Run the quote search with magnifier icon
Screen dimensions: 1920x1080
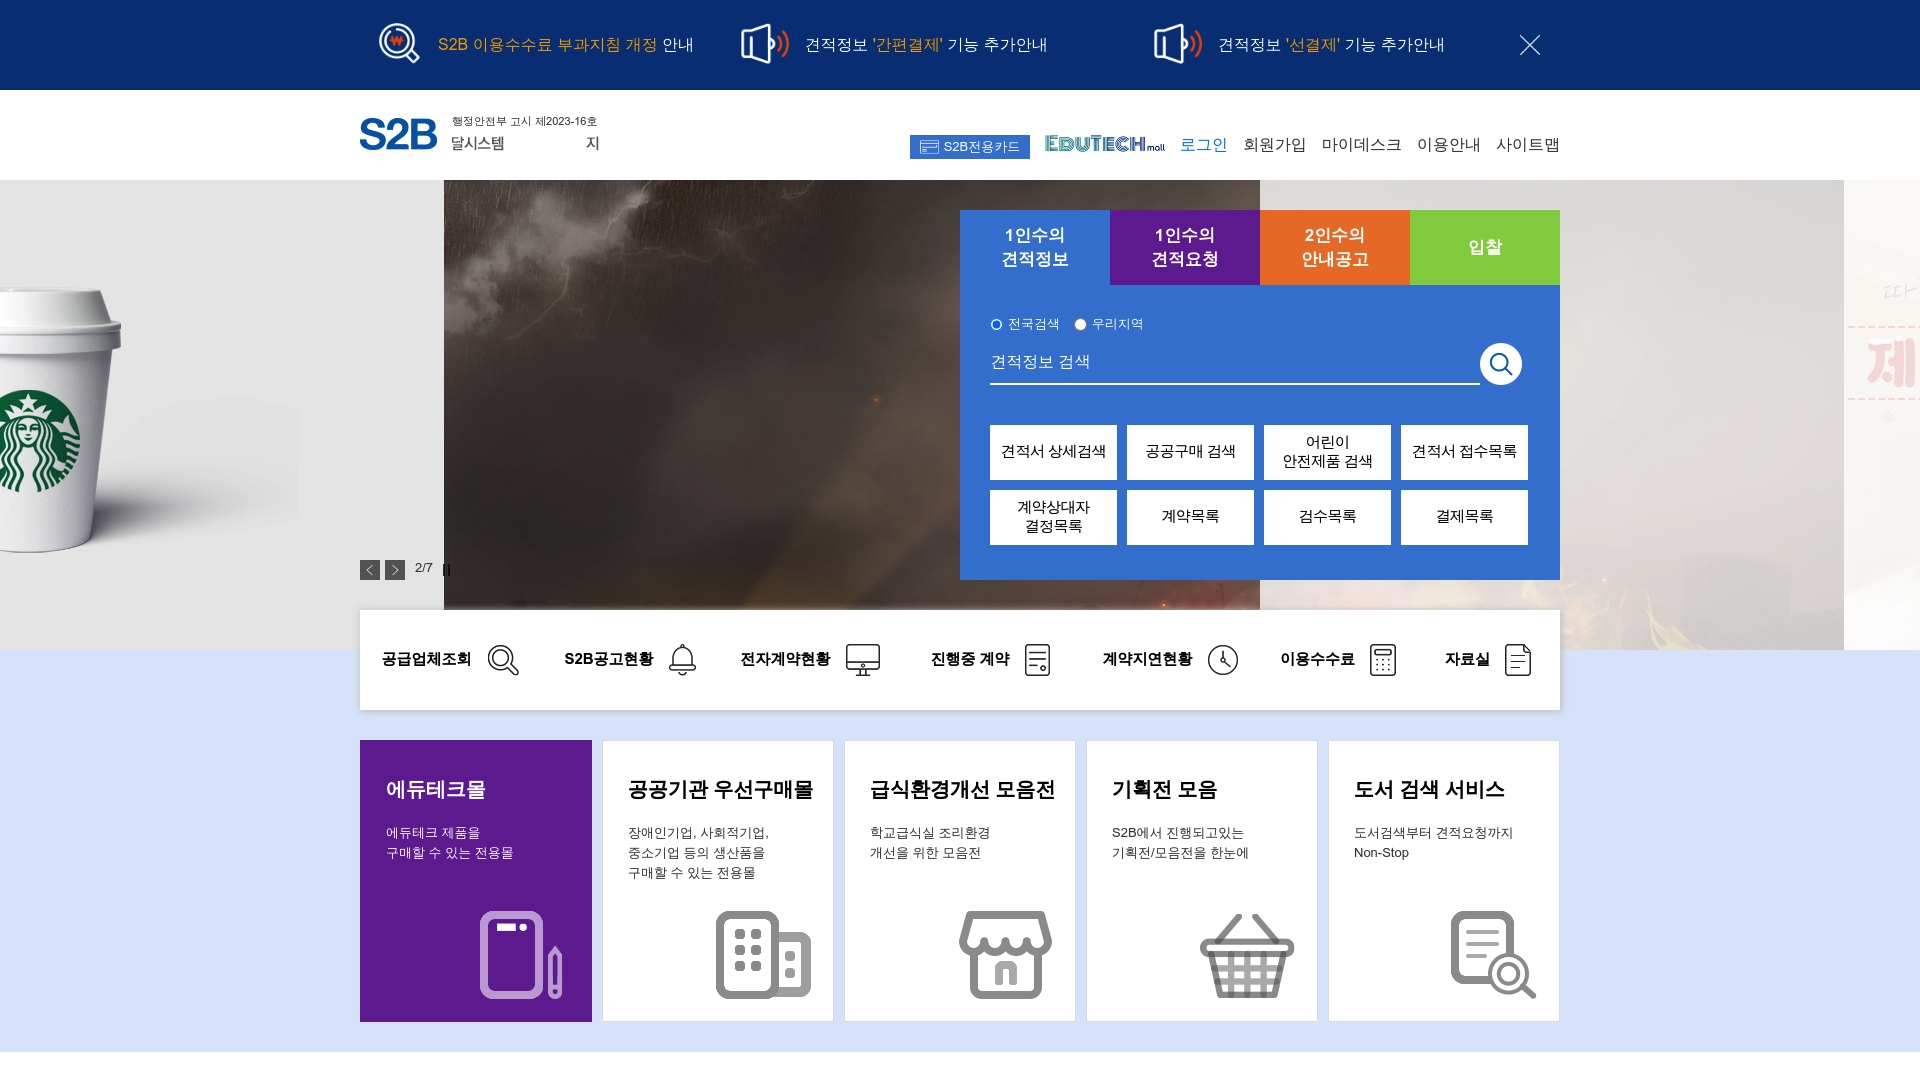pos(1500,364)
